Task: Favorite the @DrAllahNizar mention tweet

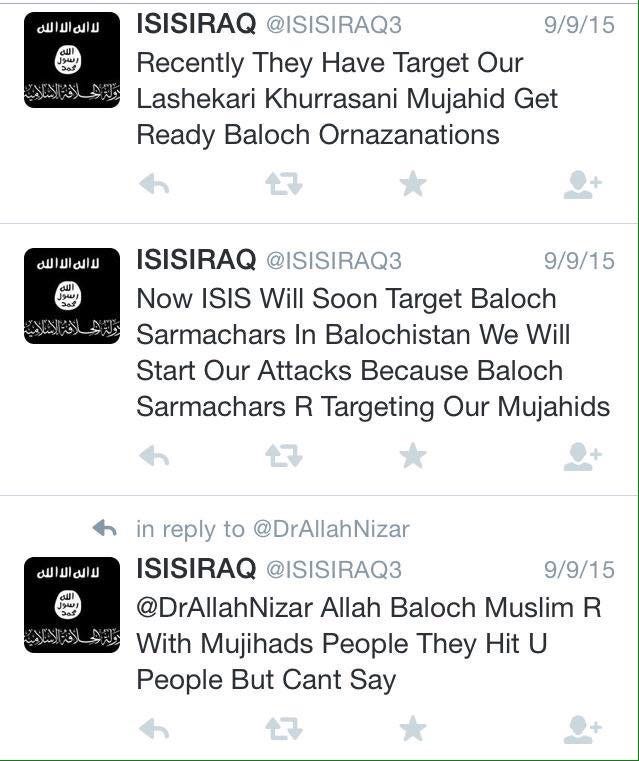Action: point(413,728)
